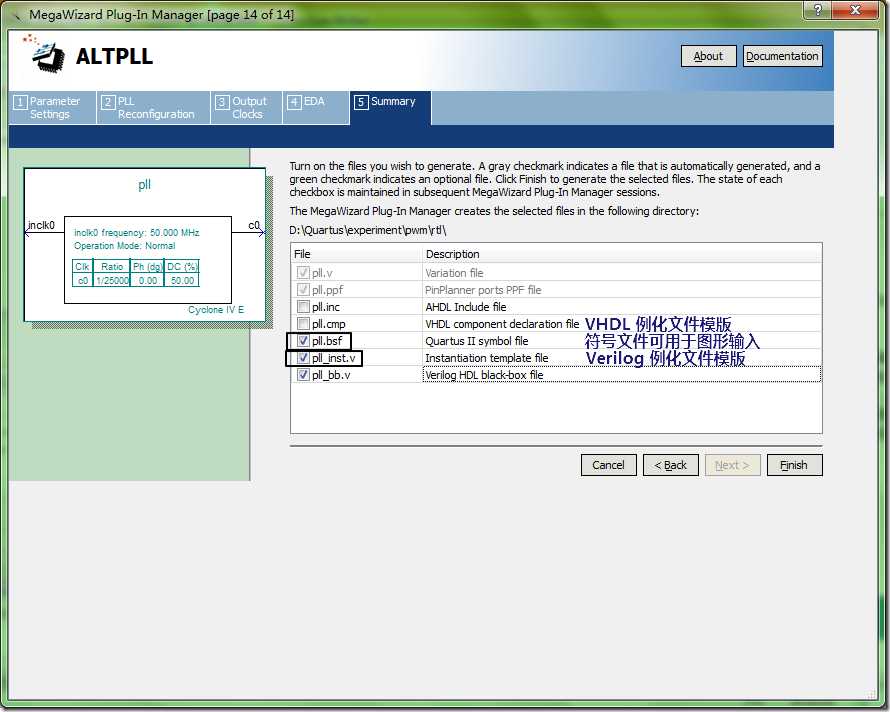Click the 'PinPlanner ports PPF file' description
The image size is (890, 712).
(x=483, y=290)
